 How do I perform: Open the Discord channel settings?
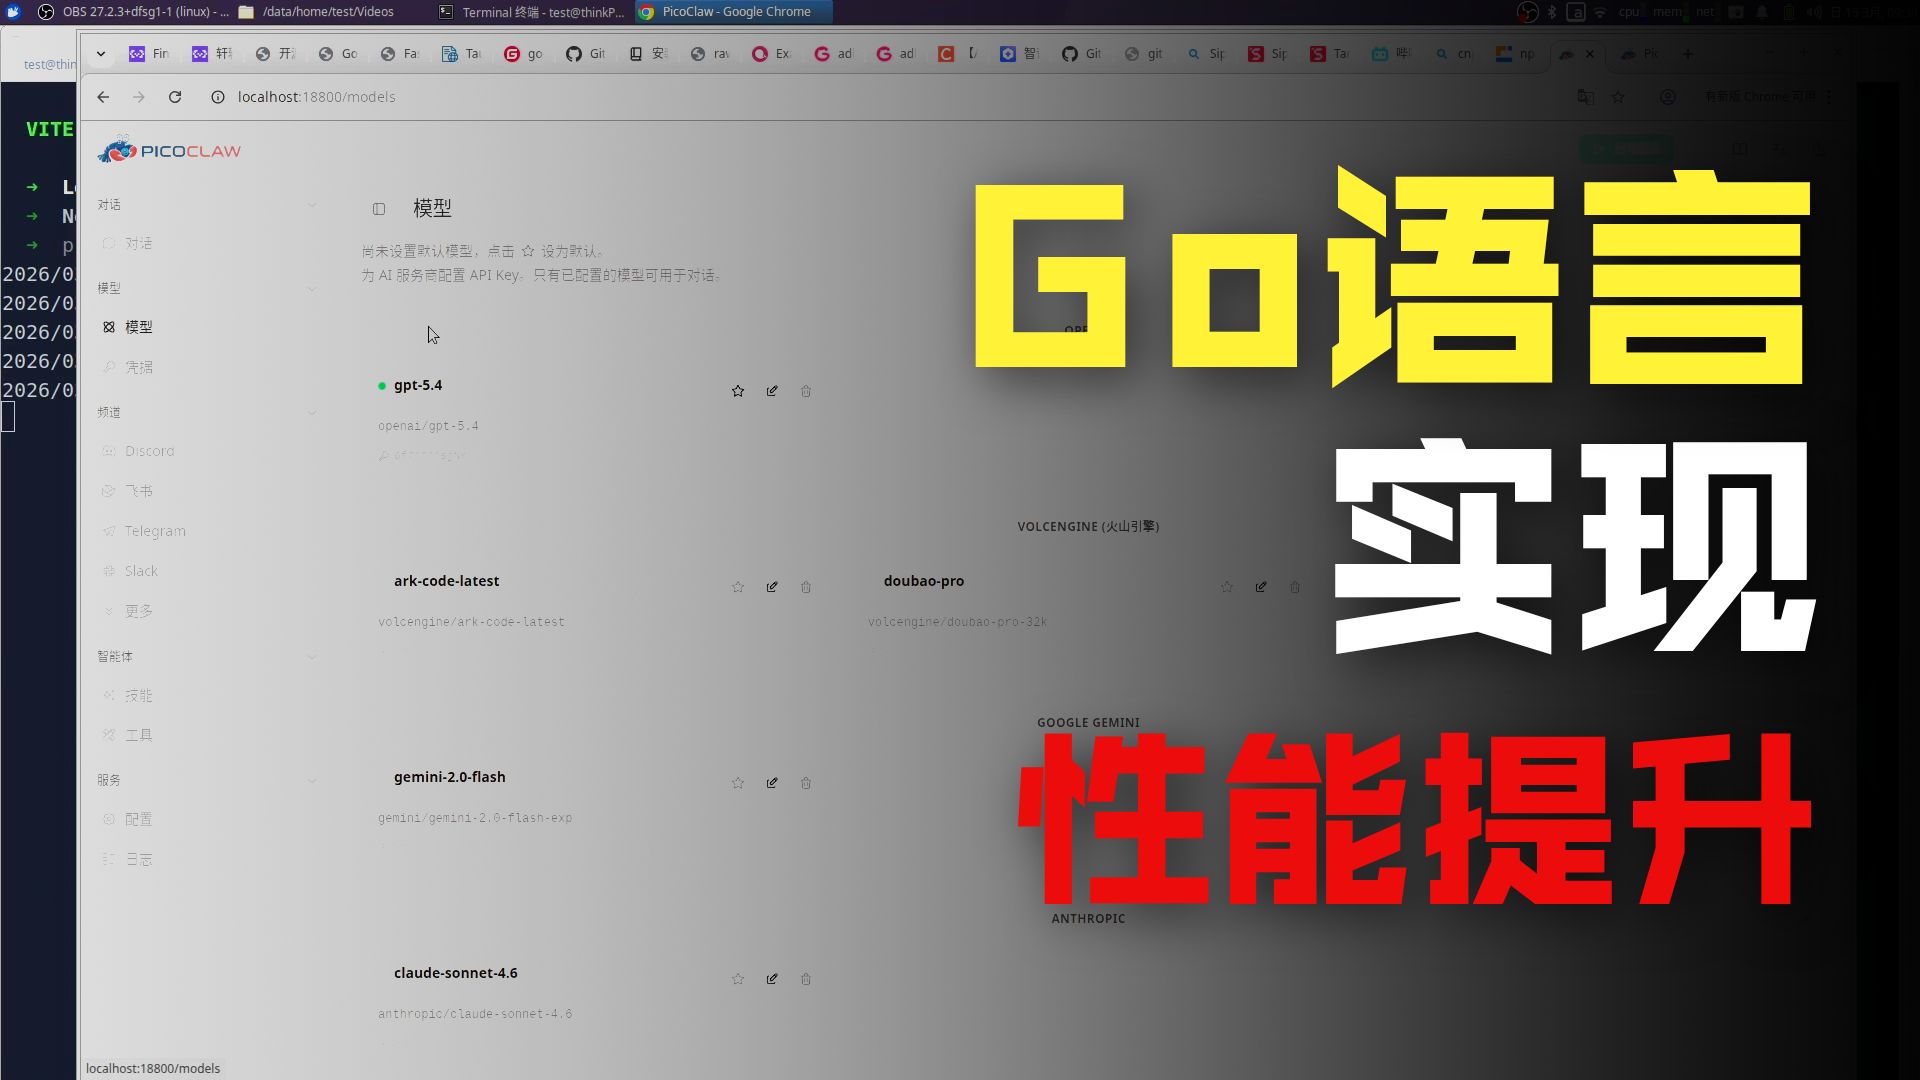149,451
